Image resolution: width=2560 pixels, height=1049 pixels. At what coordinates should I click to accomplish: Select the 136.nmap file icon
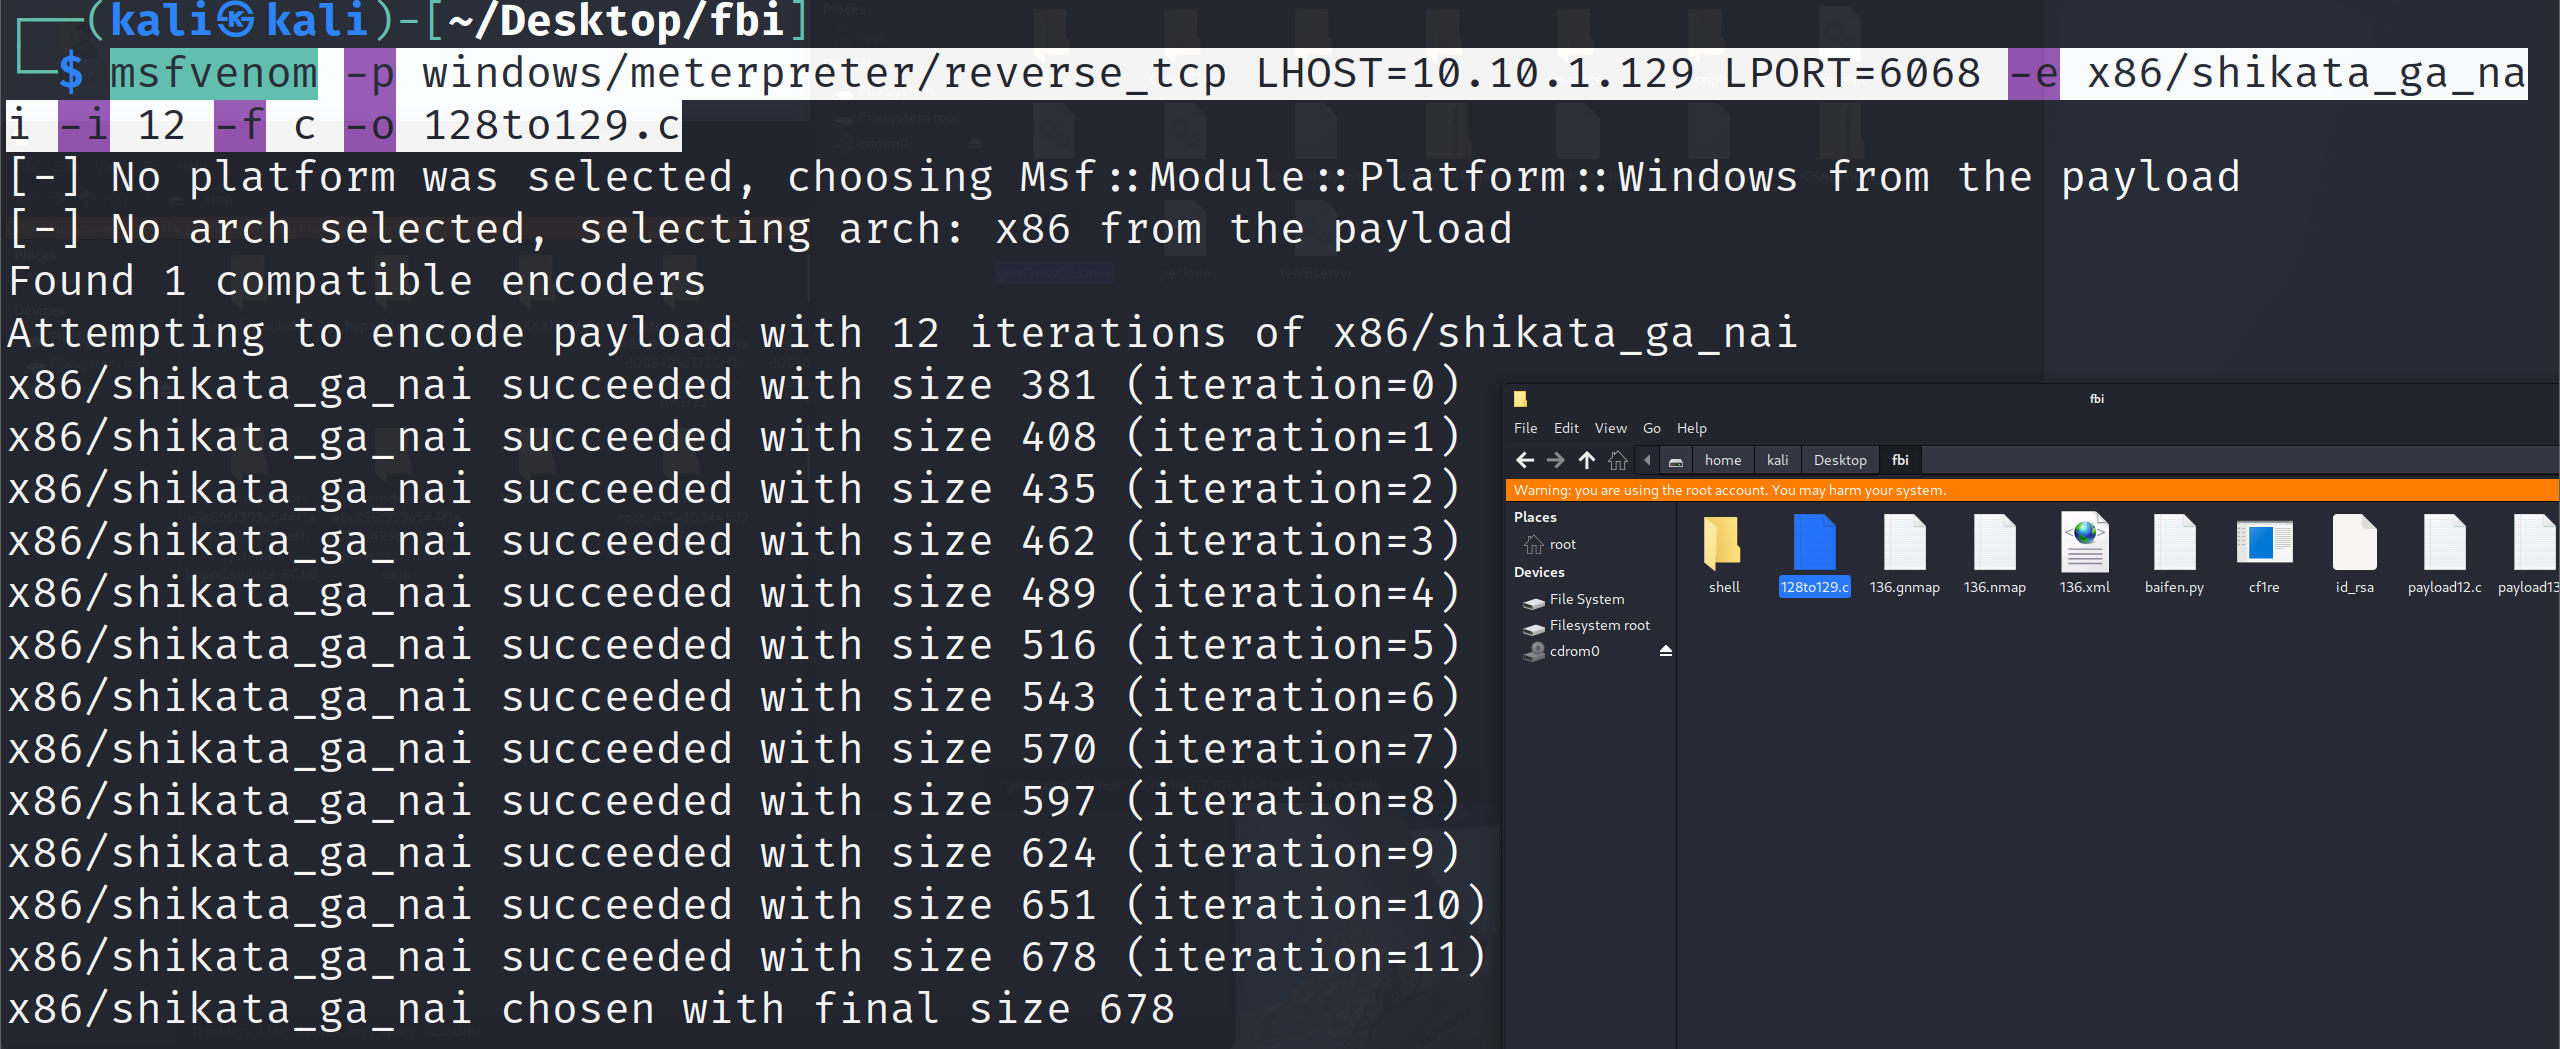pos(1994,543)
